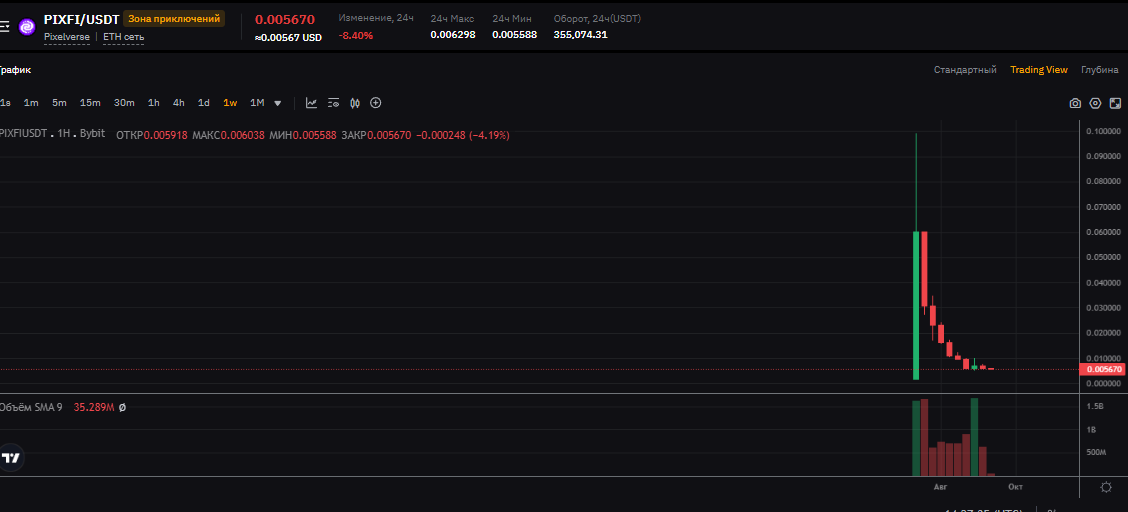The height and width of the screenshot is (512, 1128).
Task: Select the 1h timeframe
Action: [x=154, y=103]
